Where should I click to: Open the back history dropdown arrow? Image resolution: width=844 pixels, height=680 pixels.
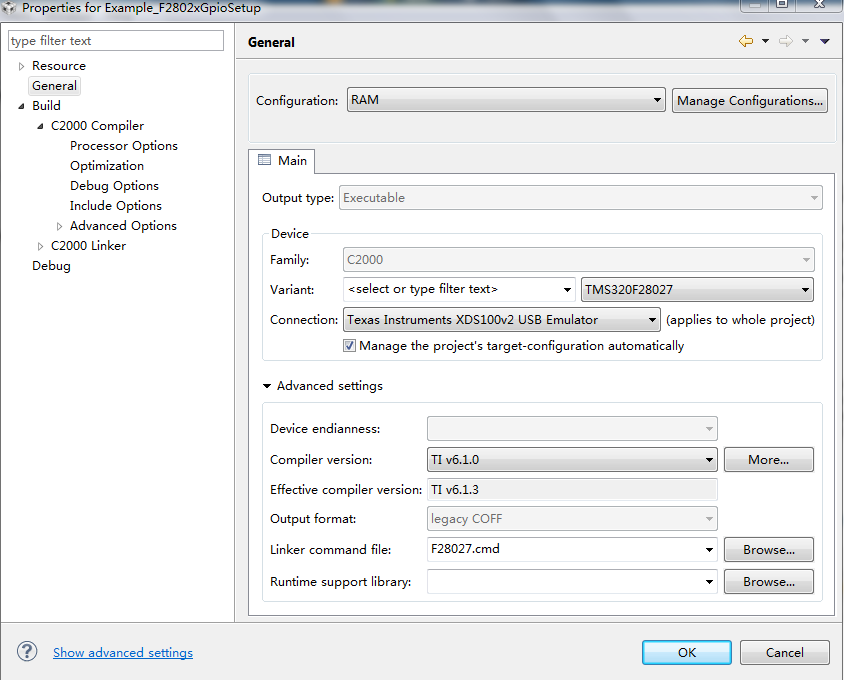765,41
